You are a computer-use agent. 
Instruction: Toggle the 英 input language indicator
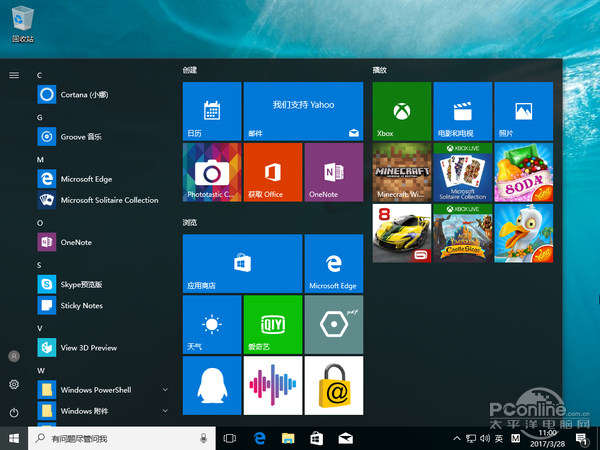[x=499, y=438]
